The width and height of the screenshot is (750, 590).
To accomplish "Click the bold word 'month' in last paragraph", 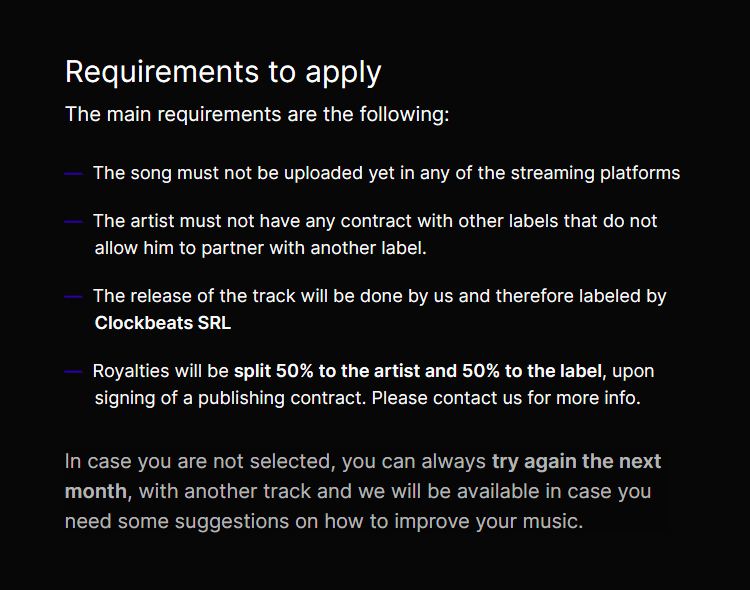I will pyautogui.click(x=96, y=491).
